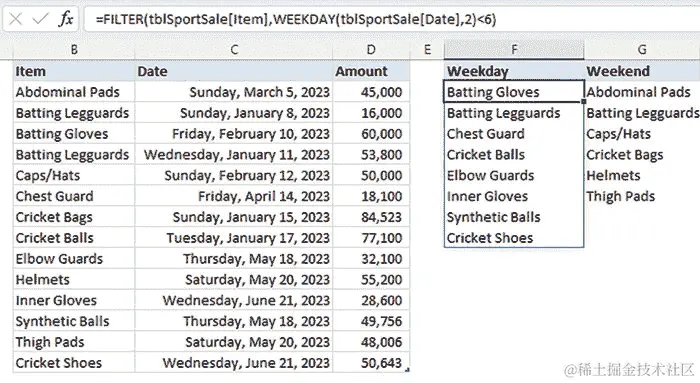
Task: Select column C header
Action: tap(233, 50)
